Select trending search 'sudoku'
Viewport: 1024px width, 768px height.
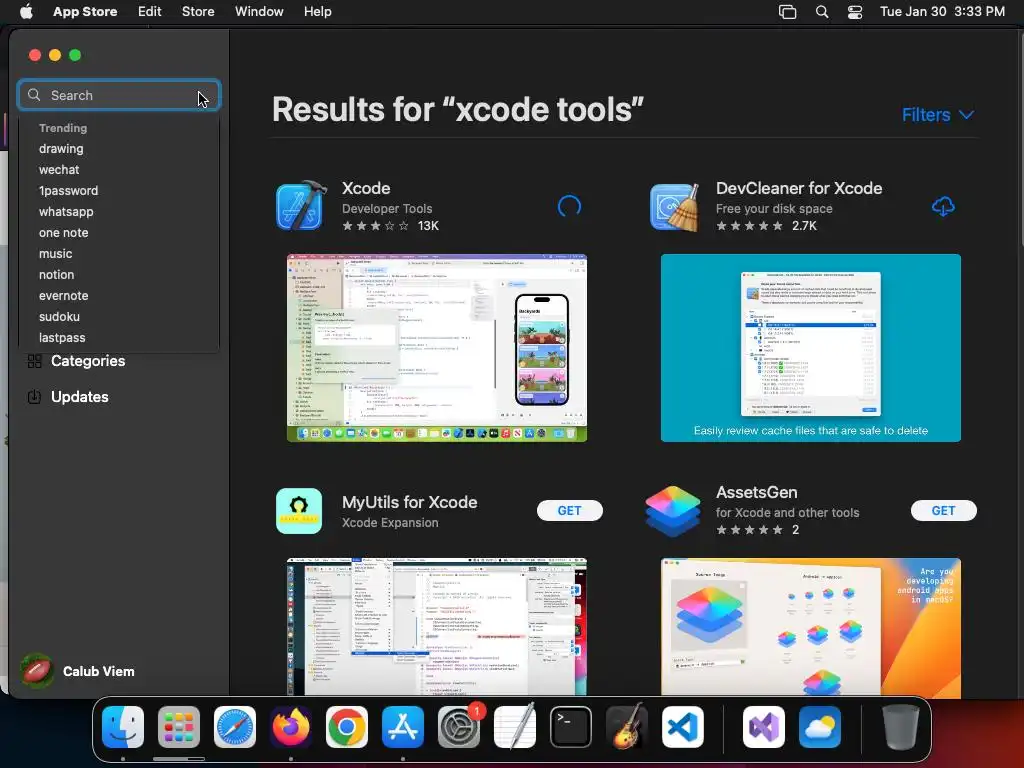(x=59, y=317)
